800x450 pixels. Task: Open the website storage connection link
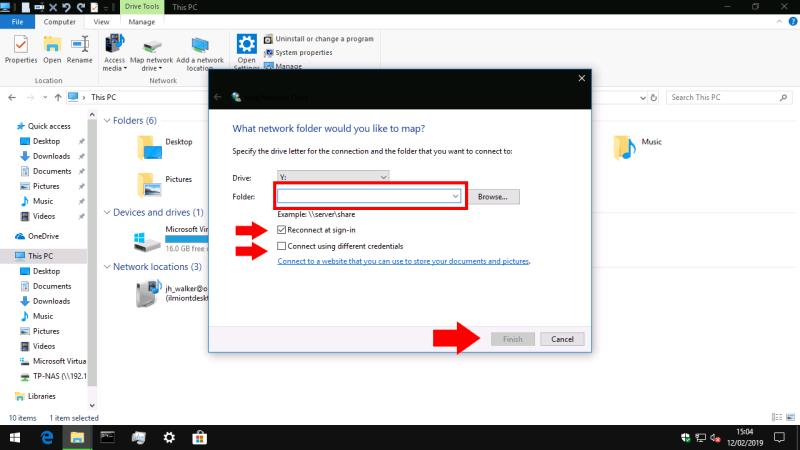(x=404, y=261)
